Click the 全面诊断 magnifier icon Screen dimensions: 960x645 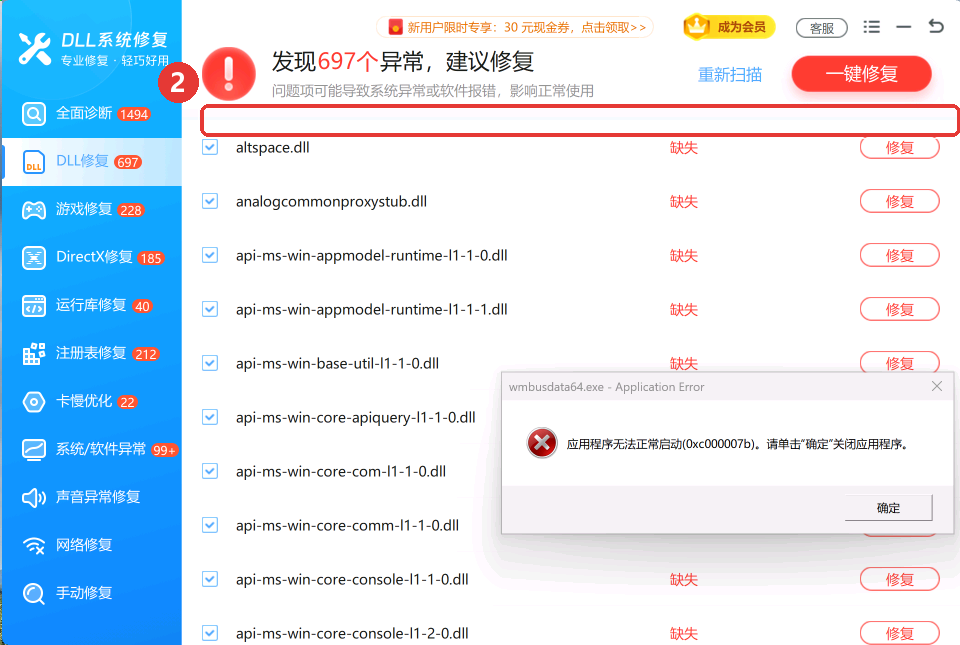[34, 114]
